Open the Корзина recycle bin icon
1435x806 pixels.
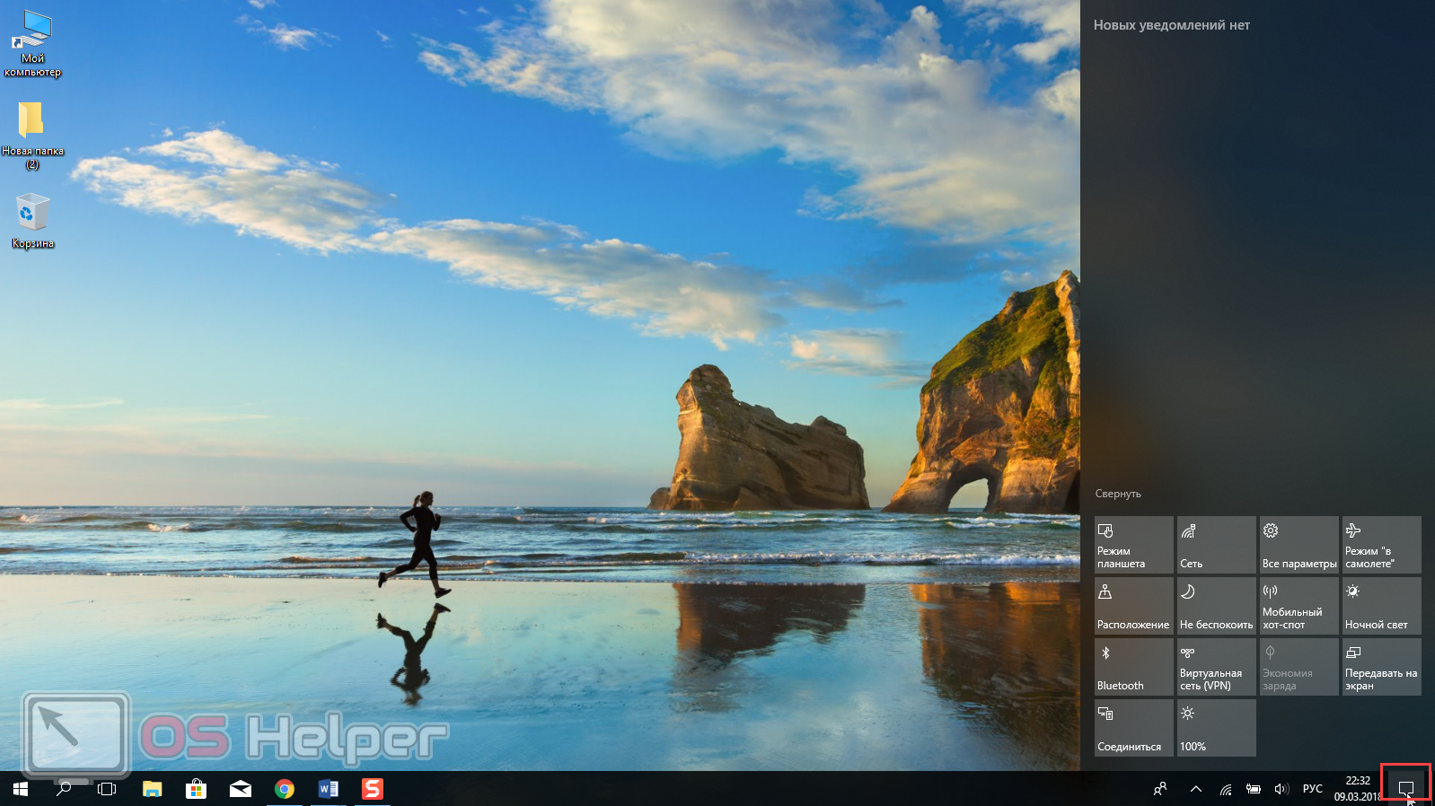[33, 221]
